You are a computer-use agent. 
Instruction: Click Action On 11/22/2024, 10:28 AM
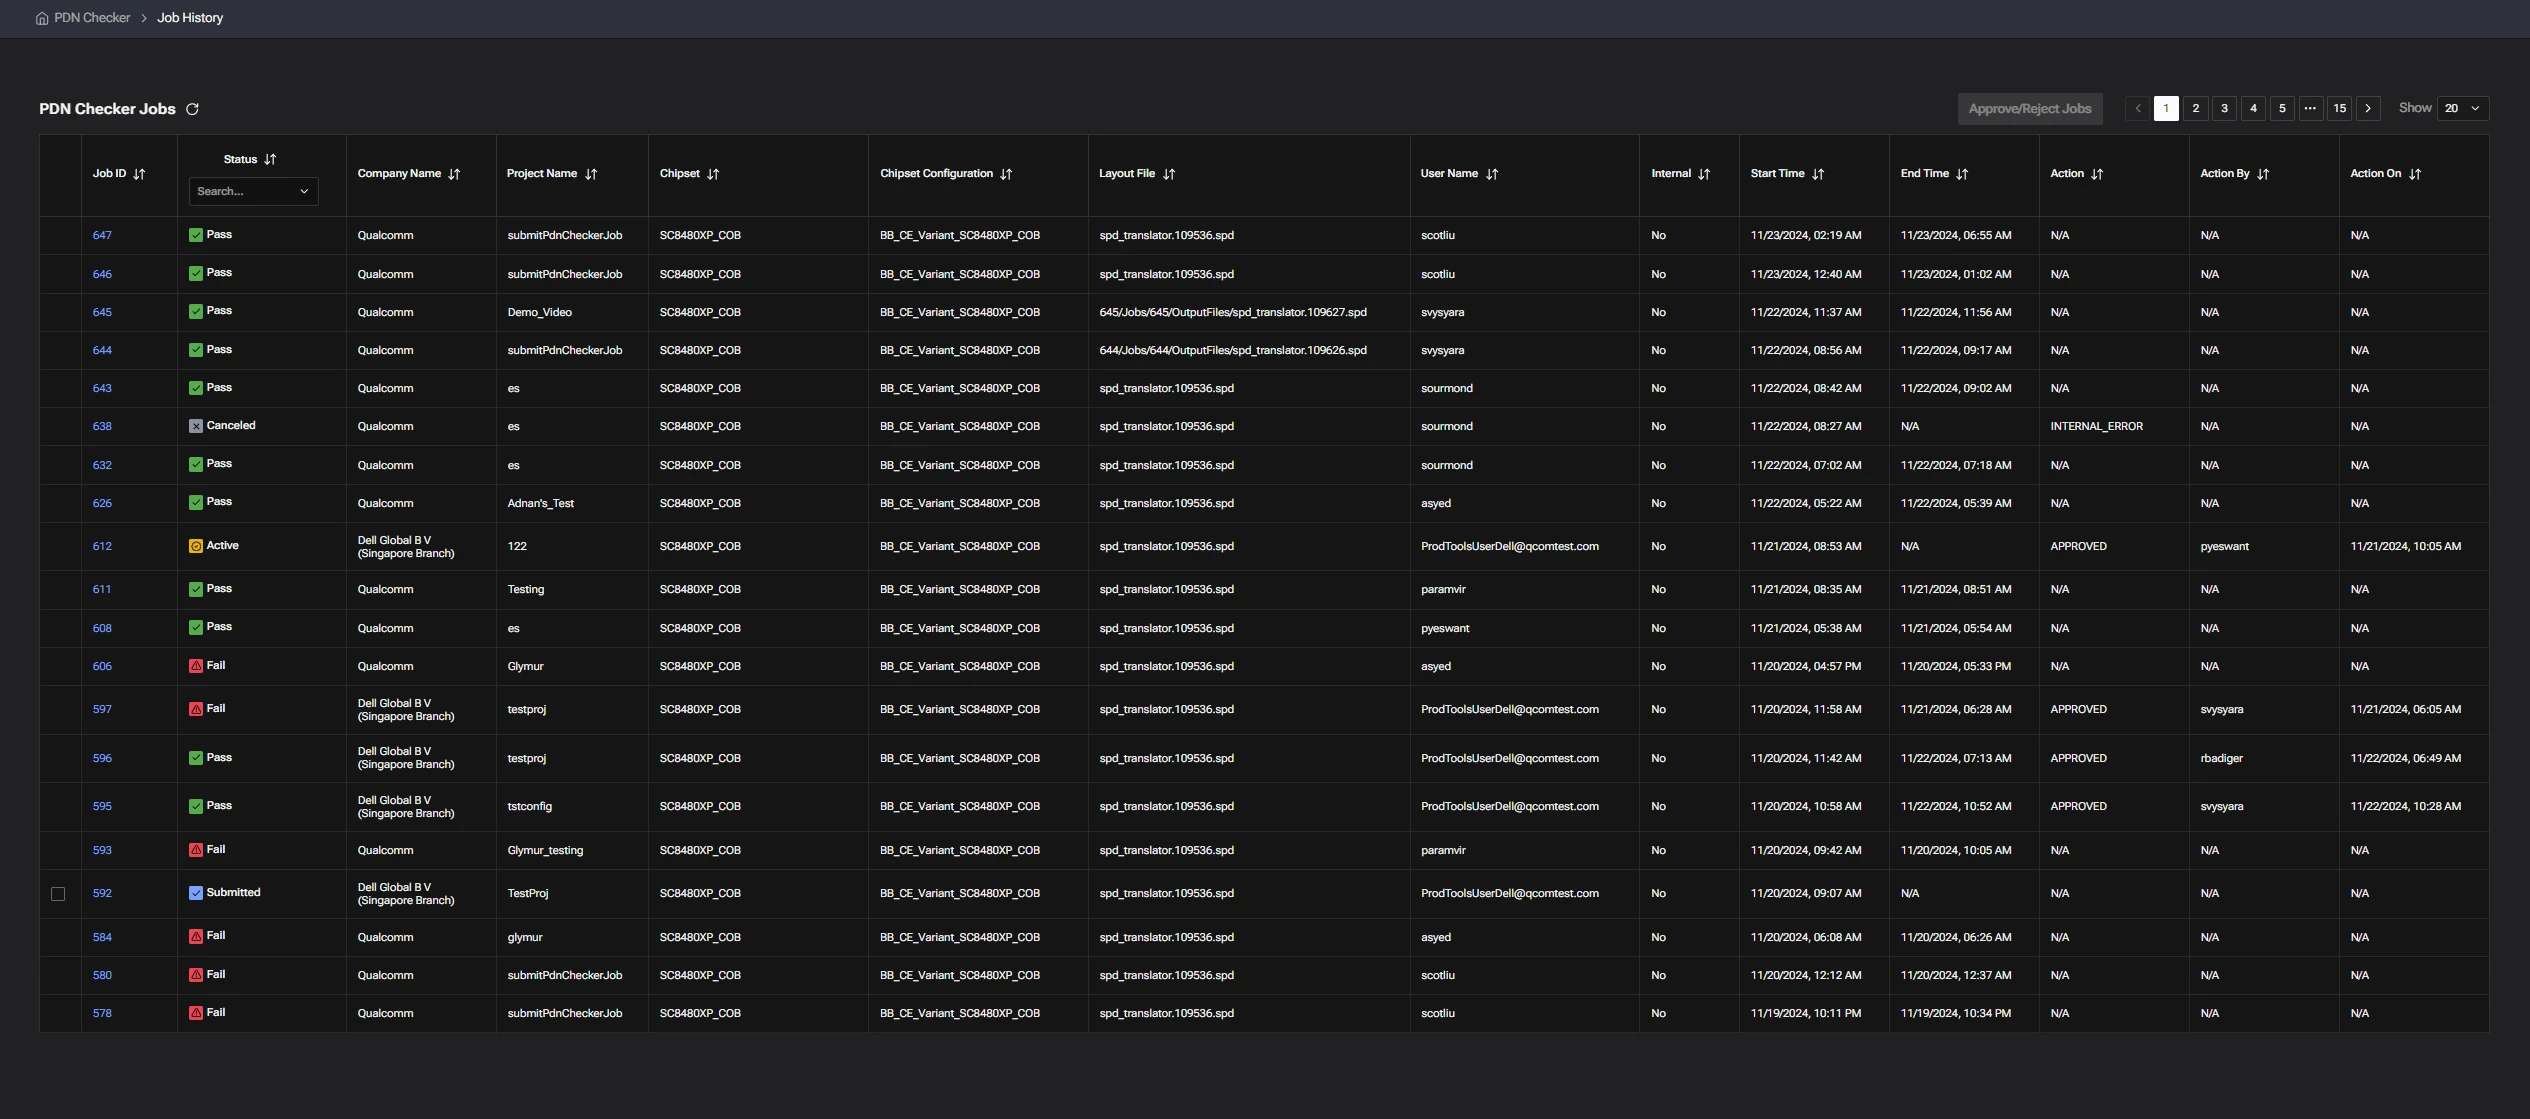pyautogui.click(x=2405, y=807)
